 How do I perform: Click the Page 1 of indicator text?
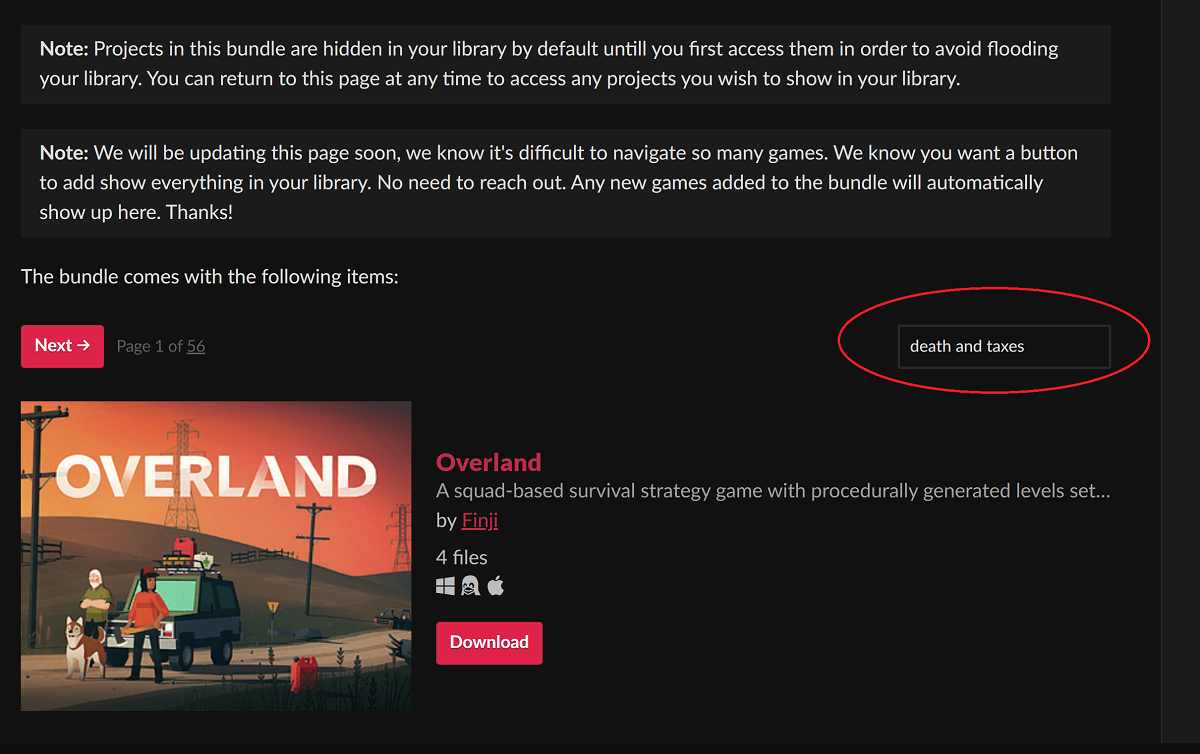click(150, 346)
